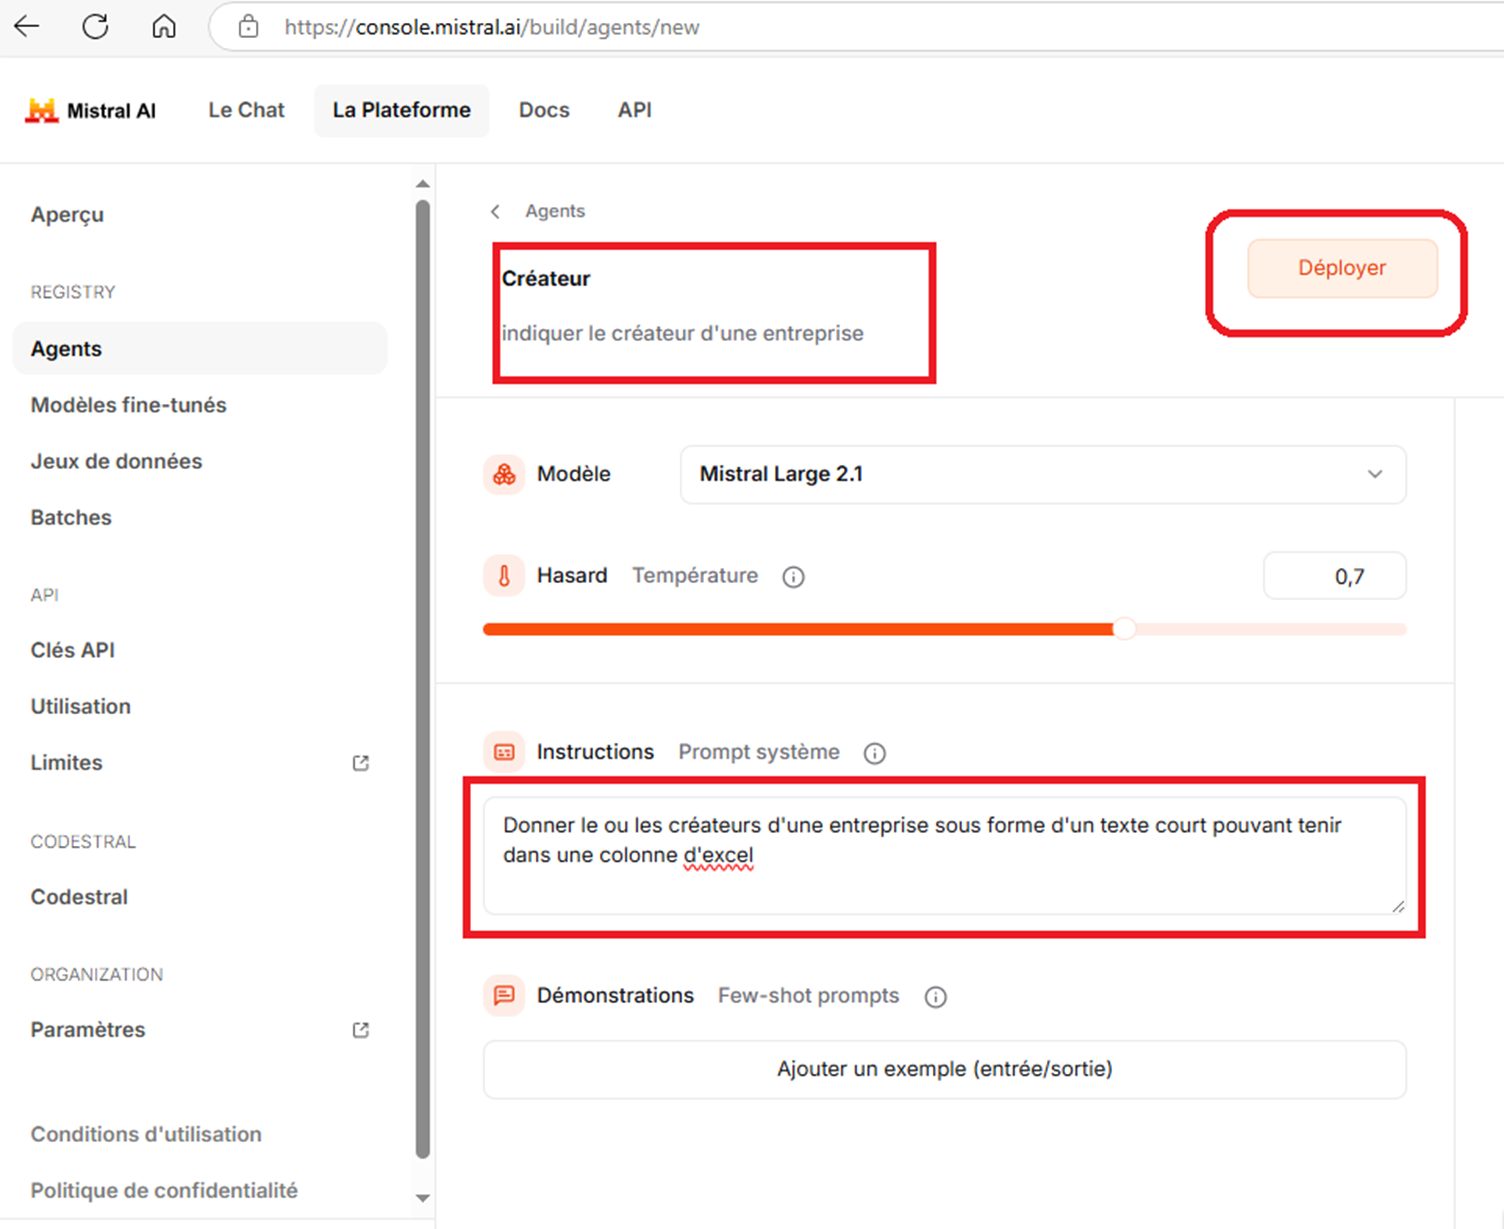The height and width of the screenshot is (1229, 1504).
Task: Open Température info tooltip icon
Action: (793, 577)
